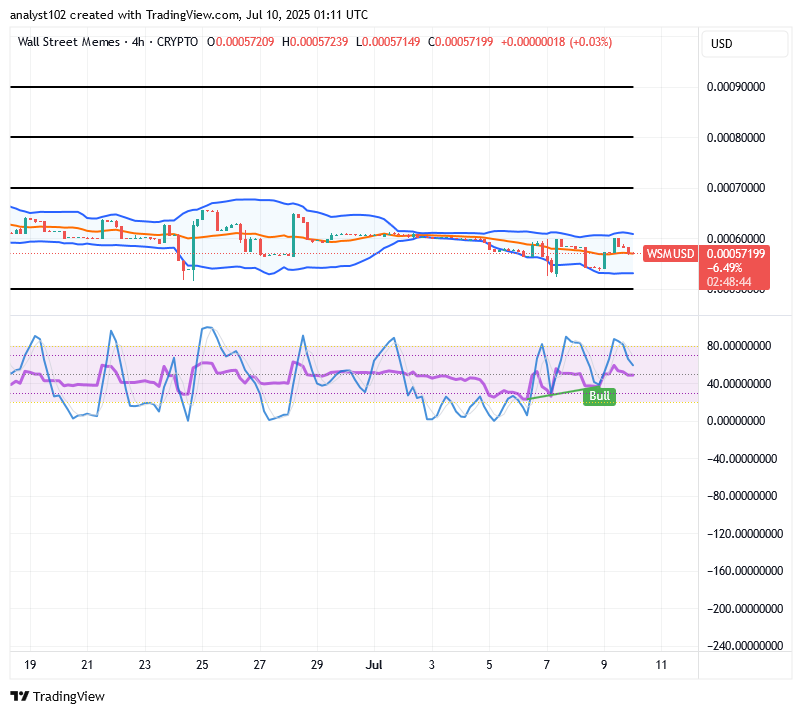This screenshot has height=714, width=802.
Task: Click the horizontal line at 0.00070000
Action: (322, 188)
